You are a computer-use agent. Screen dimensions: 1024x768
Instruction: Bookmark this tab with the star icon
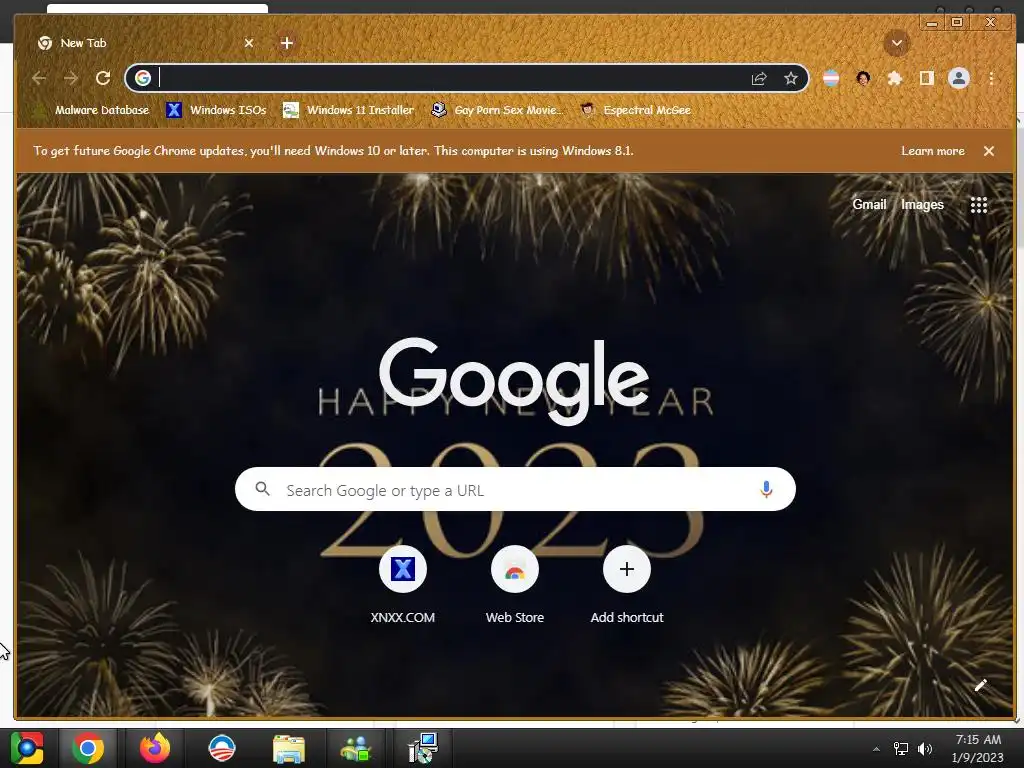pyautogui.click(x=791, y=78)
